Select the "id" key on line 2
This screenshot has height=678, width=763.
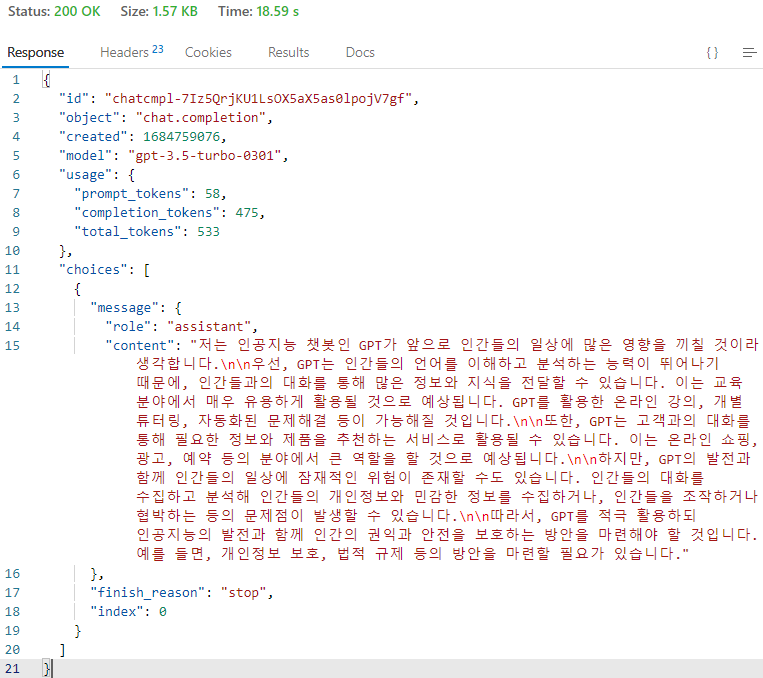coord(74,99)
